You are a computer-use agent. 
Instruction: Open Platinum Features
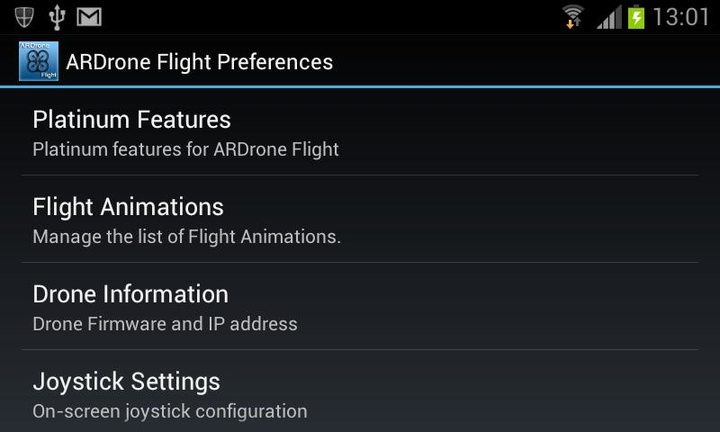(132, 120)
